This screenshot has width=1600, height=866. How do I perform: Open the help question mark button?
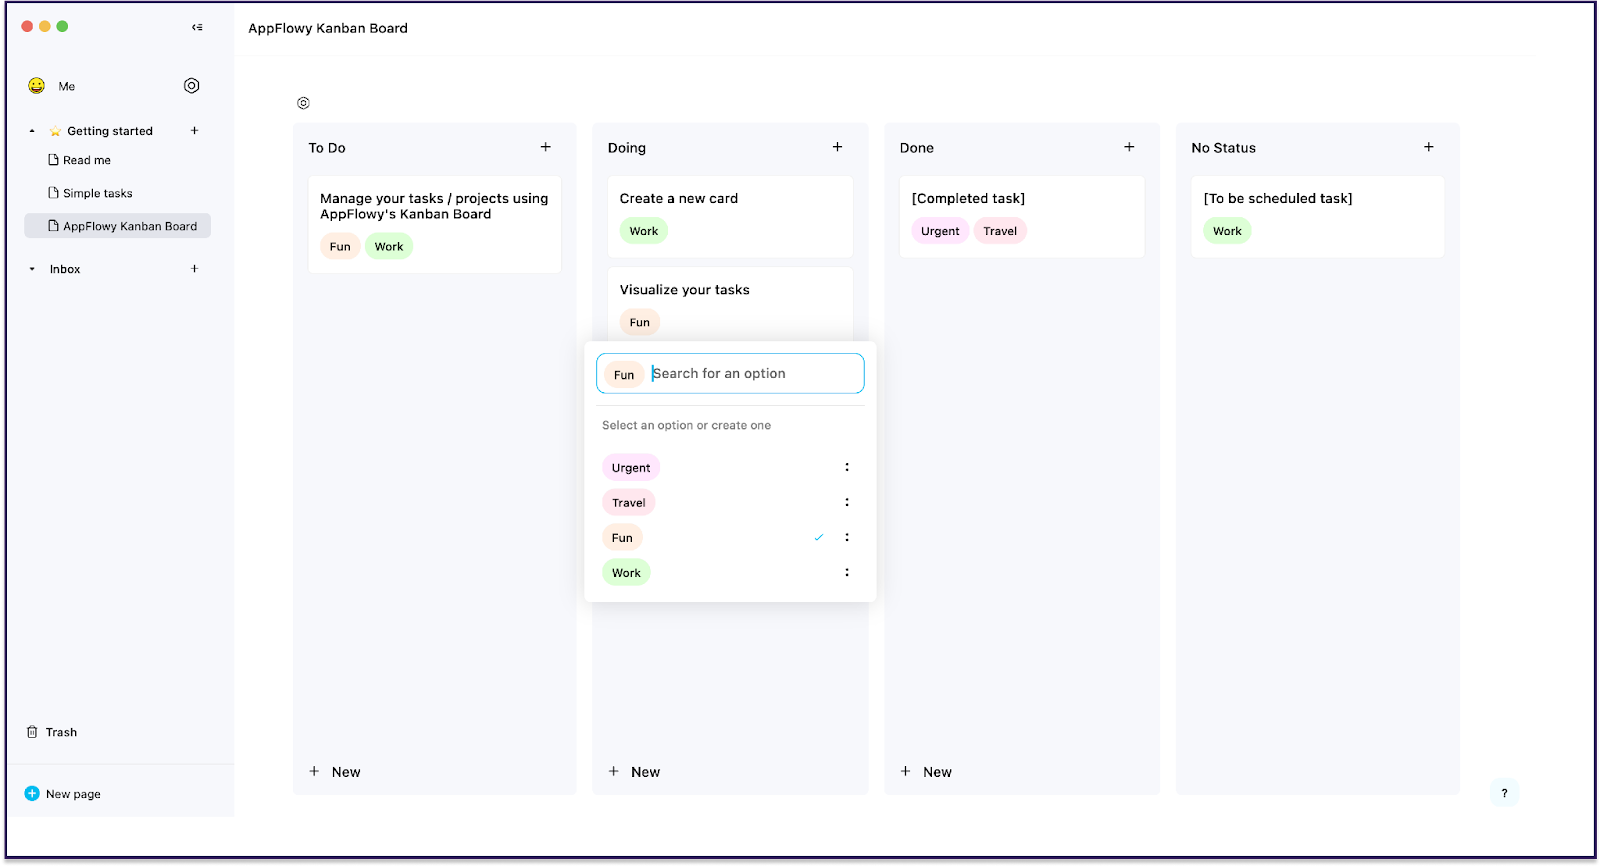click(x=1504, y=793)
